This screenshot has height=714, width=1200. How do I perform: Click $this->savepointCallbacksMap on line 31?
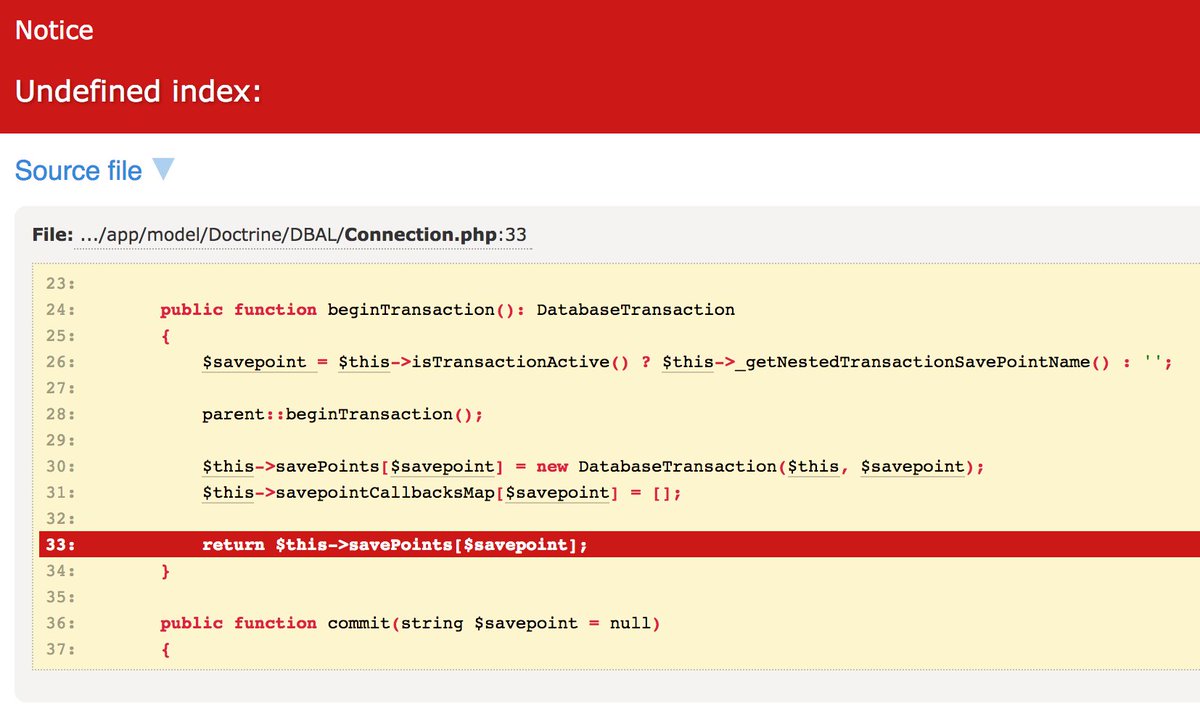click(348, 492)
